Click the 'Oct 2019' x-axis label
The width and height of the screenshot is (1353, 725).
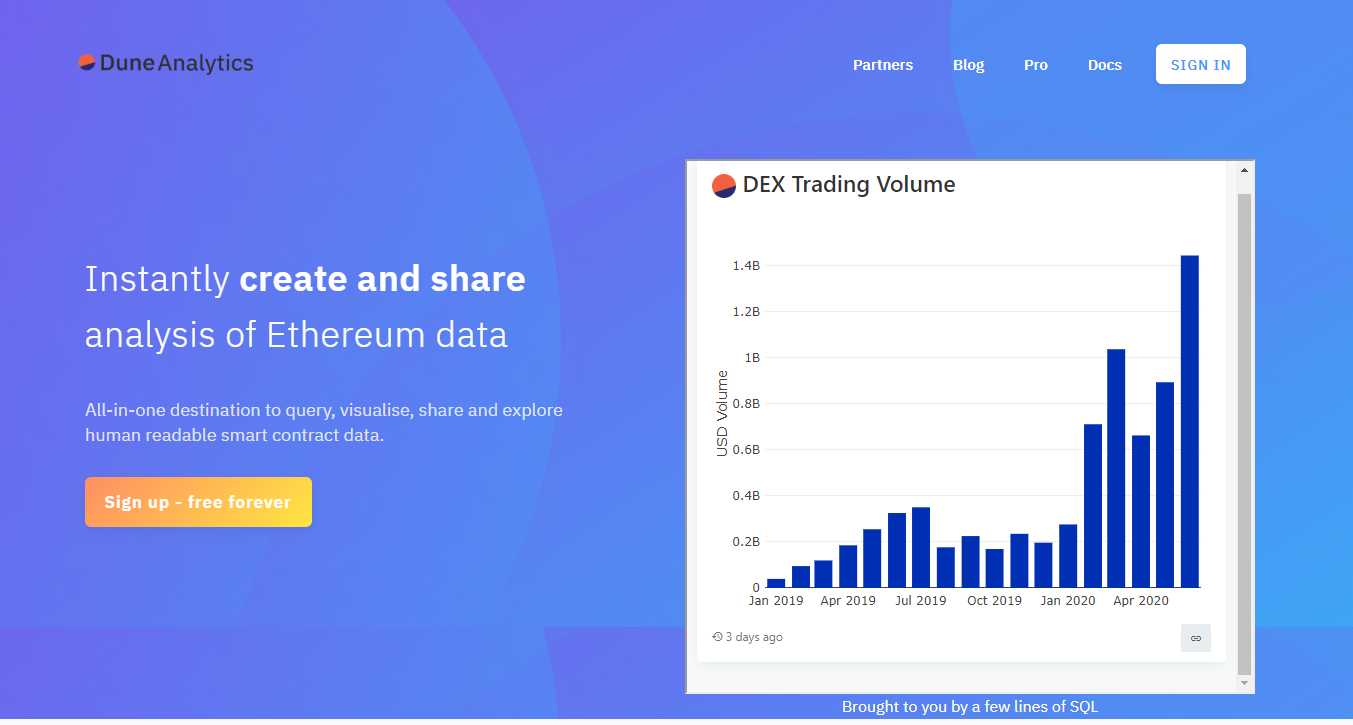[x=995, y=601]
